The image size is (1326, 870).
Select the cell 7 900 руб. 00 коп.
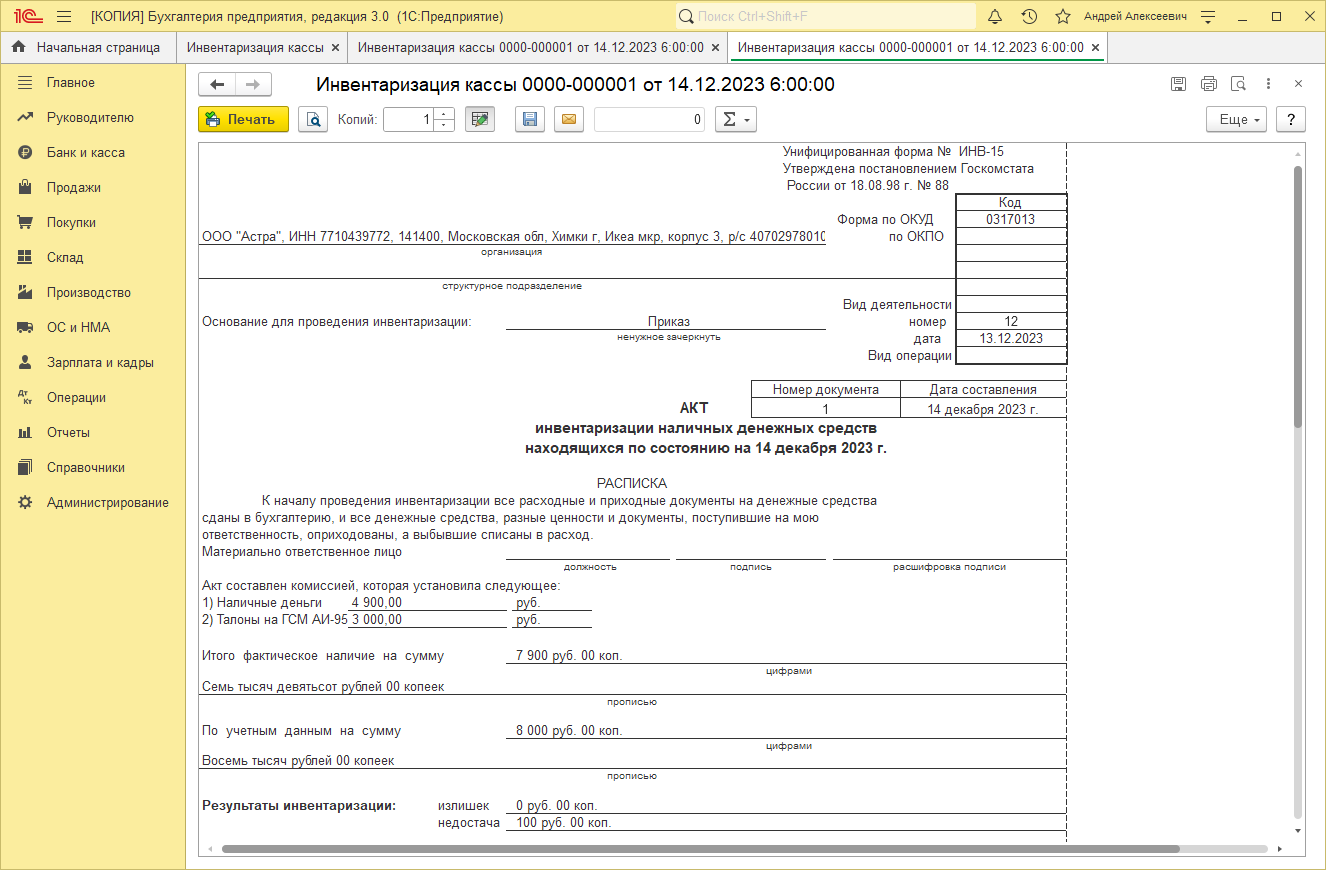786,656
